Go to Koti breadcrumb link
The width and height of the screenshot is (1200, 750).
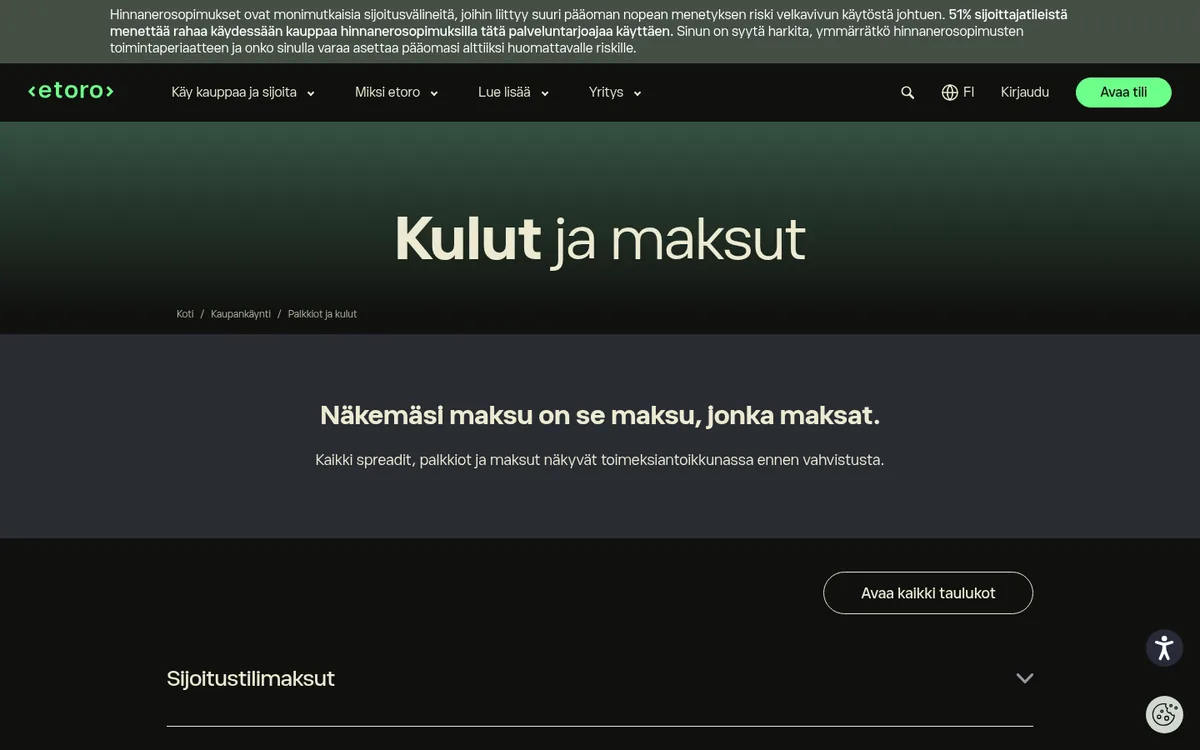click(x=185, y=314)
